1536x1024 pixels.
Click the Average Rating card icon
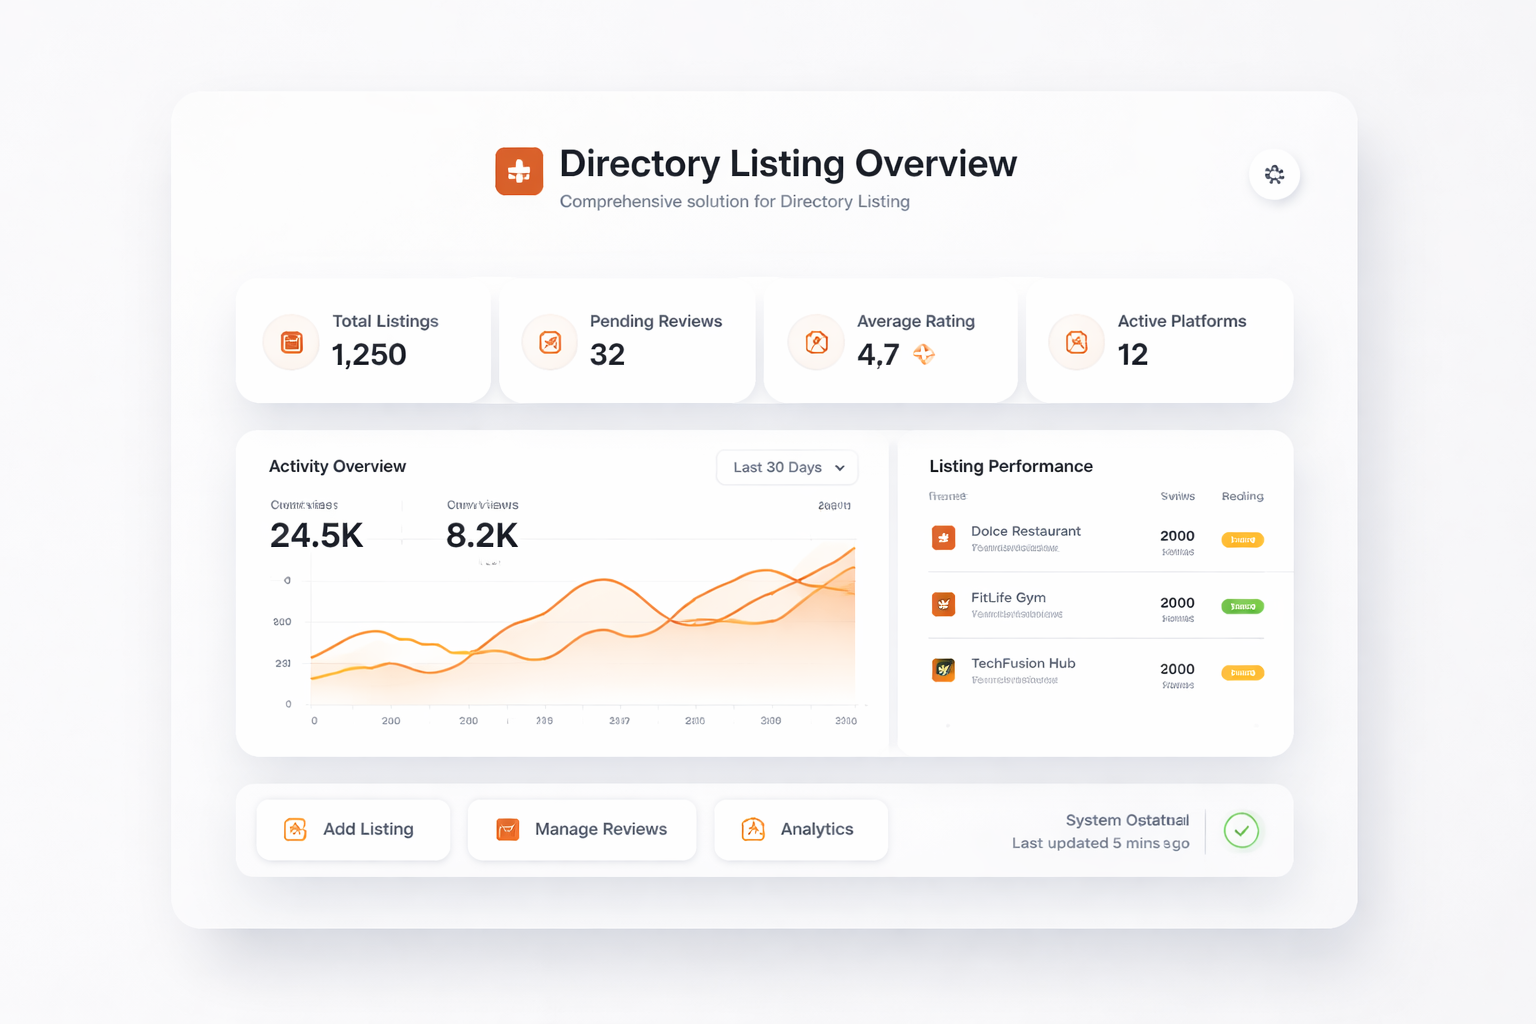816,343
